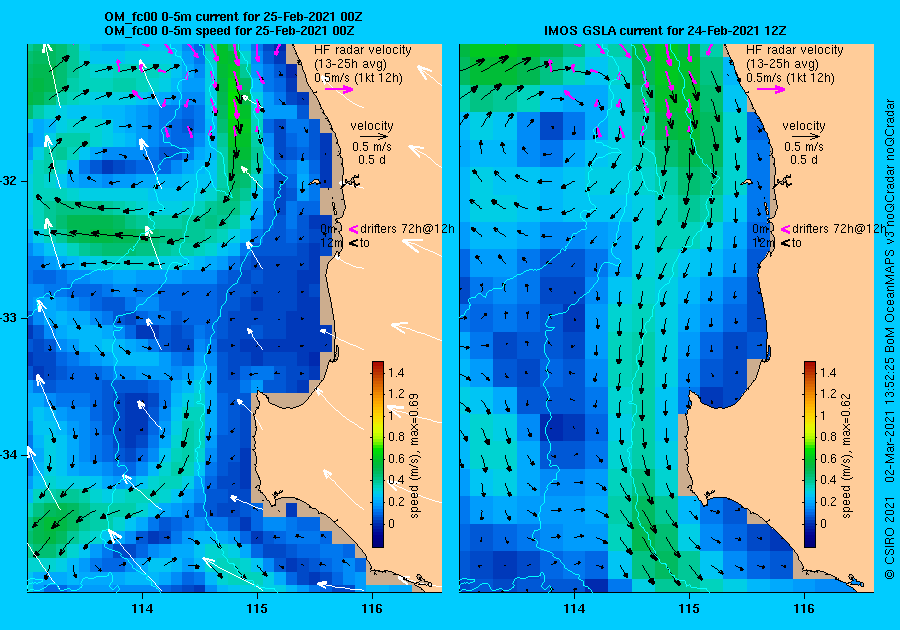Click 'drifters 72h@12h' label in right panel
This screenshot has width=900, height=630.
839,229
